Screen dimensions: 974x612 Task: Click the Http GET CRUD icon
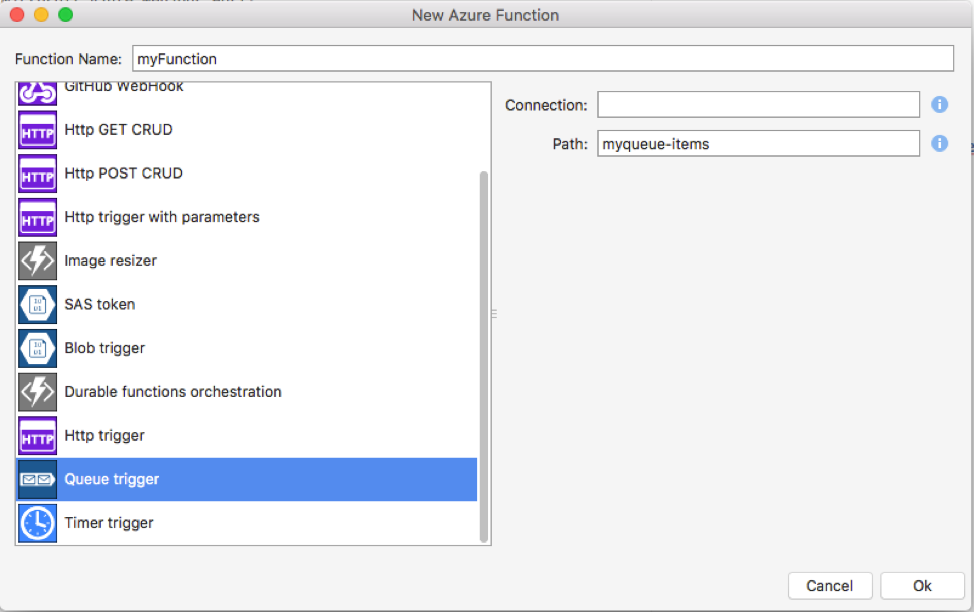38,130
